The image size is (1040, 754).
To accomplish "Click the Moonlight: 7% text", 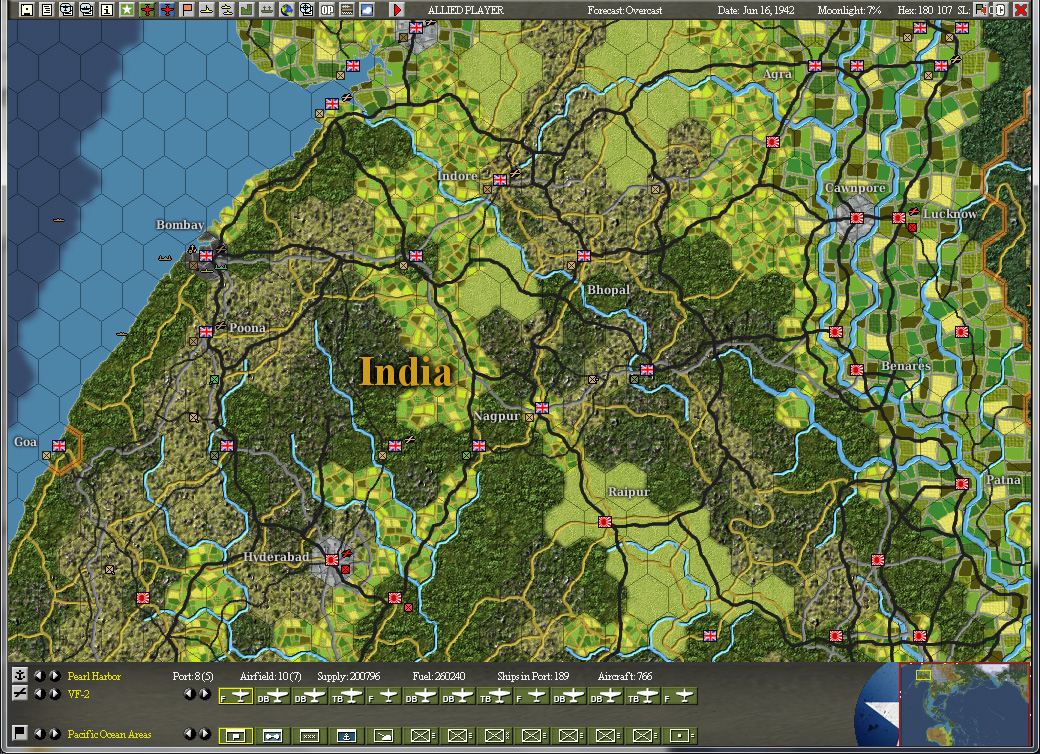I will tap(849, 10).
